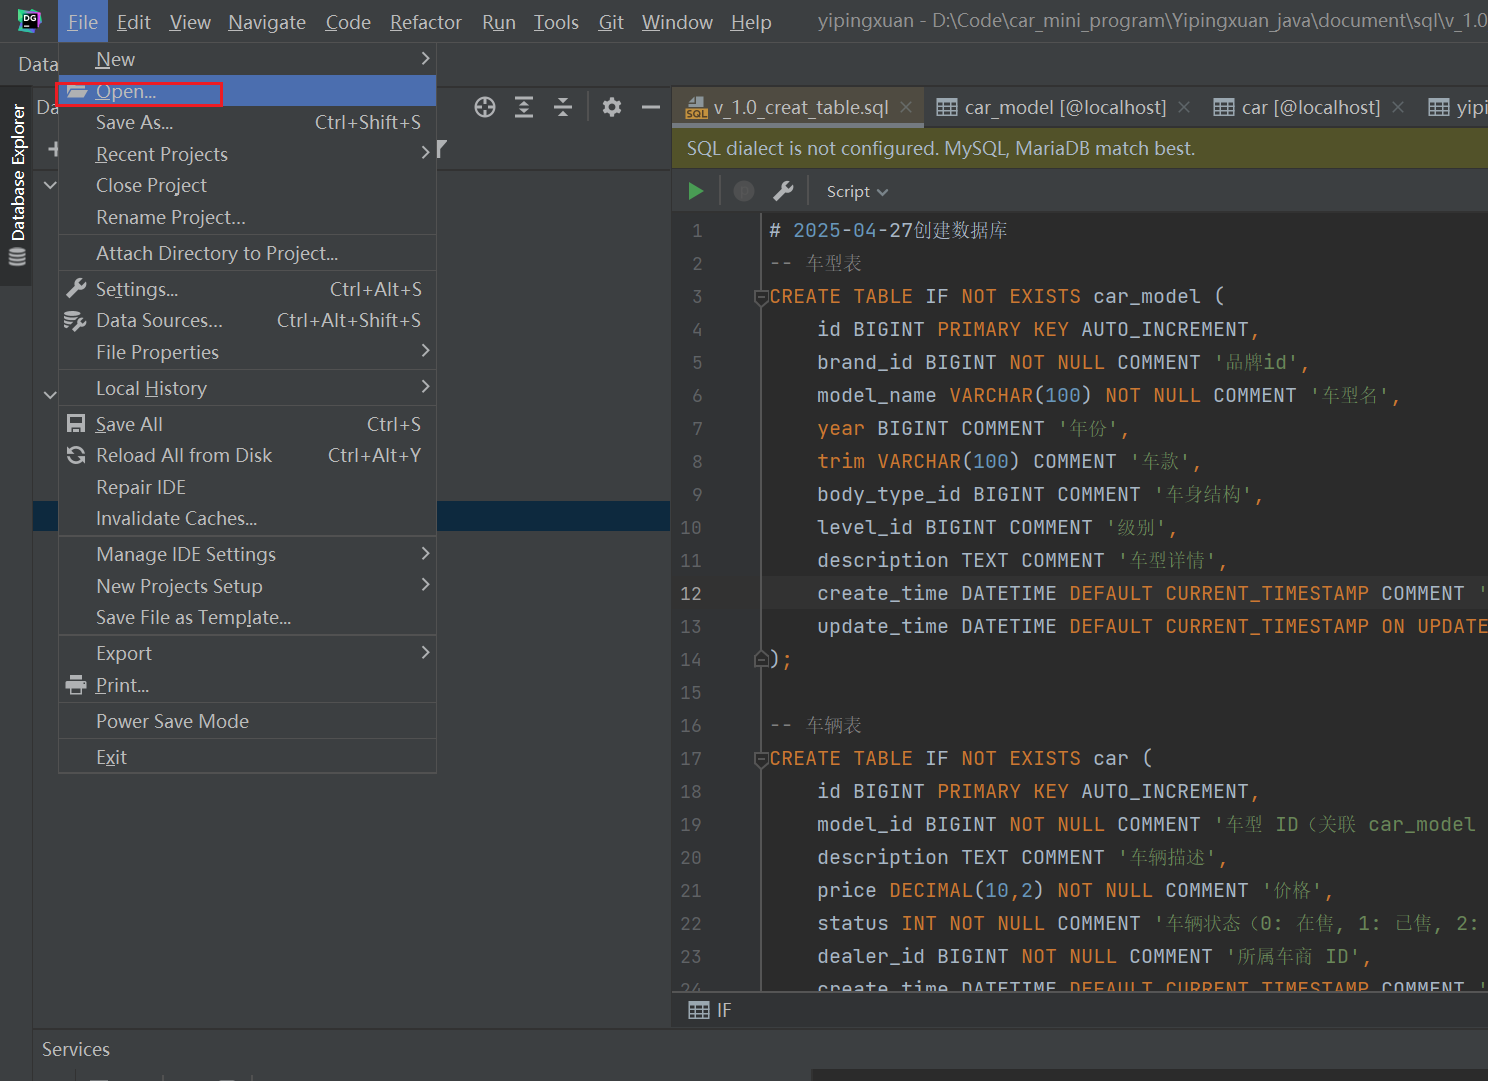Screen dimensions: 1488x1081
Task: Open the Script dropdown in editor toolbar
Action: click(857, 192)
